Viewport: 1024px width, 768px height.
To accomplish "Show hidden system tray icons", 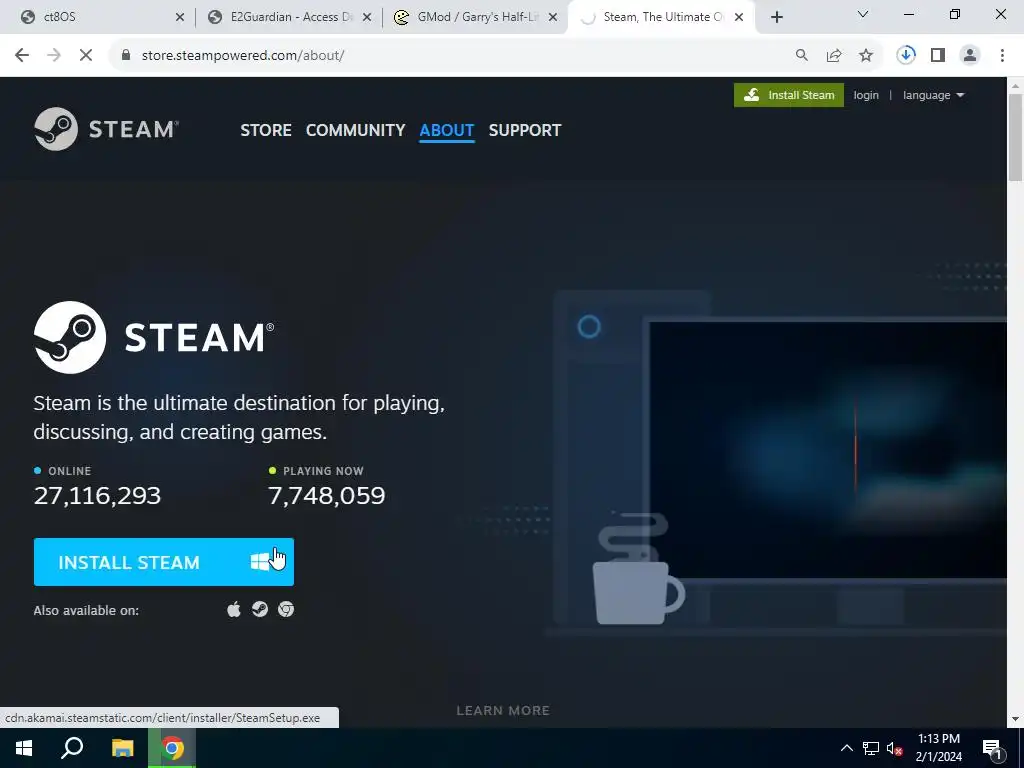I will click(x=846, y=748).
